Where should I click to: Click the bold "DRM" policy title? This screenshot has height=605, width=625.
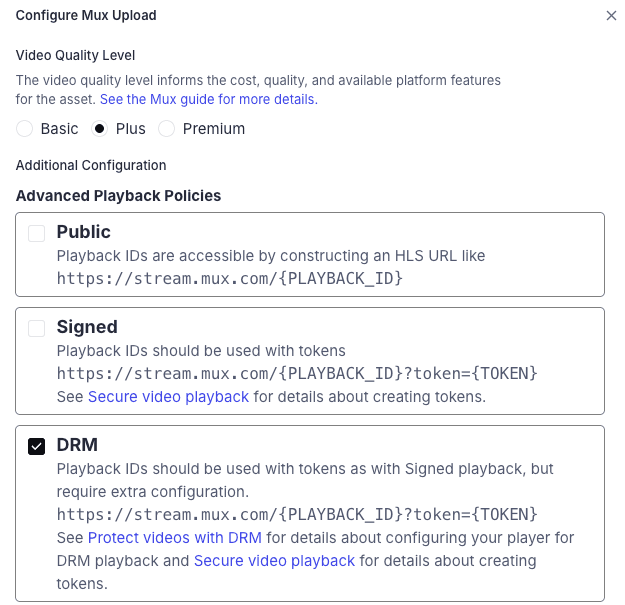click(x=78, y=445)
